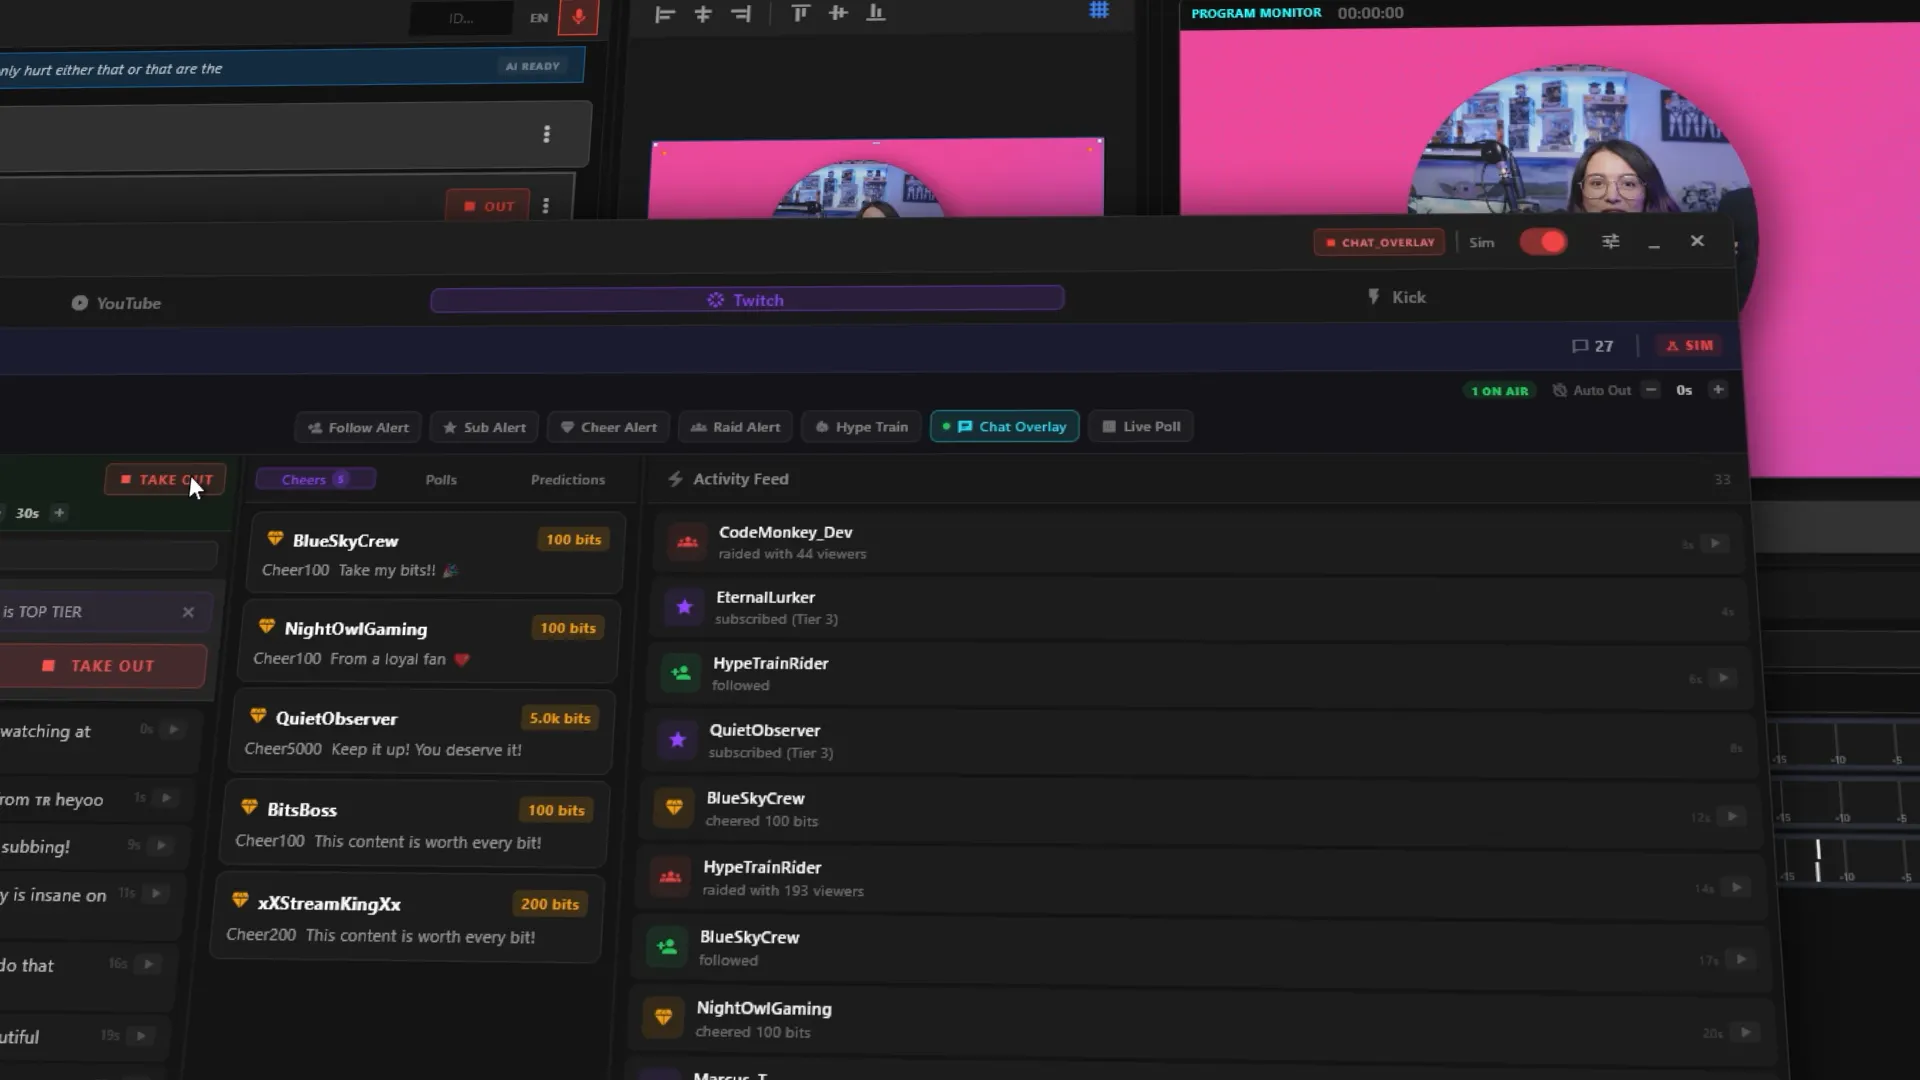Select the BlueSkyCrew 100 bits cheer card
Image resolution: width=1920 pixels, height=1080 pixels.
tap(436, 553)
